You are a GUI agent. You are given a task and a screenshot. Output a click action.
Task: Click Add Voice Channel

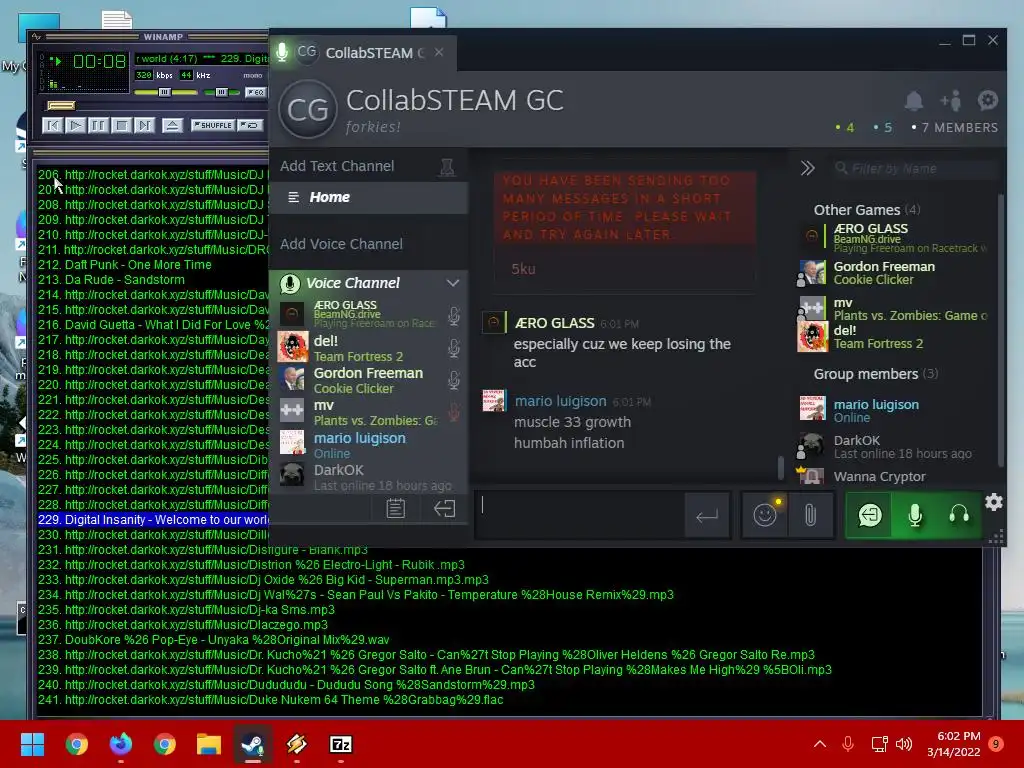tap(341, 244)
